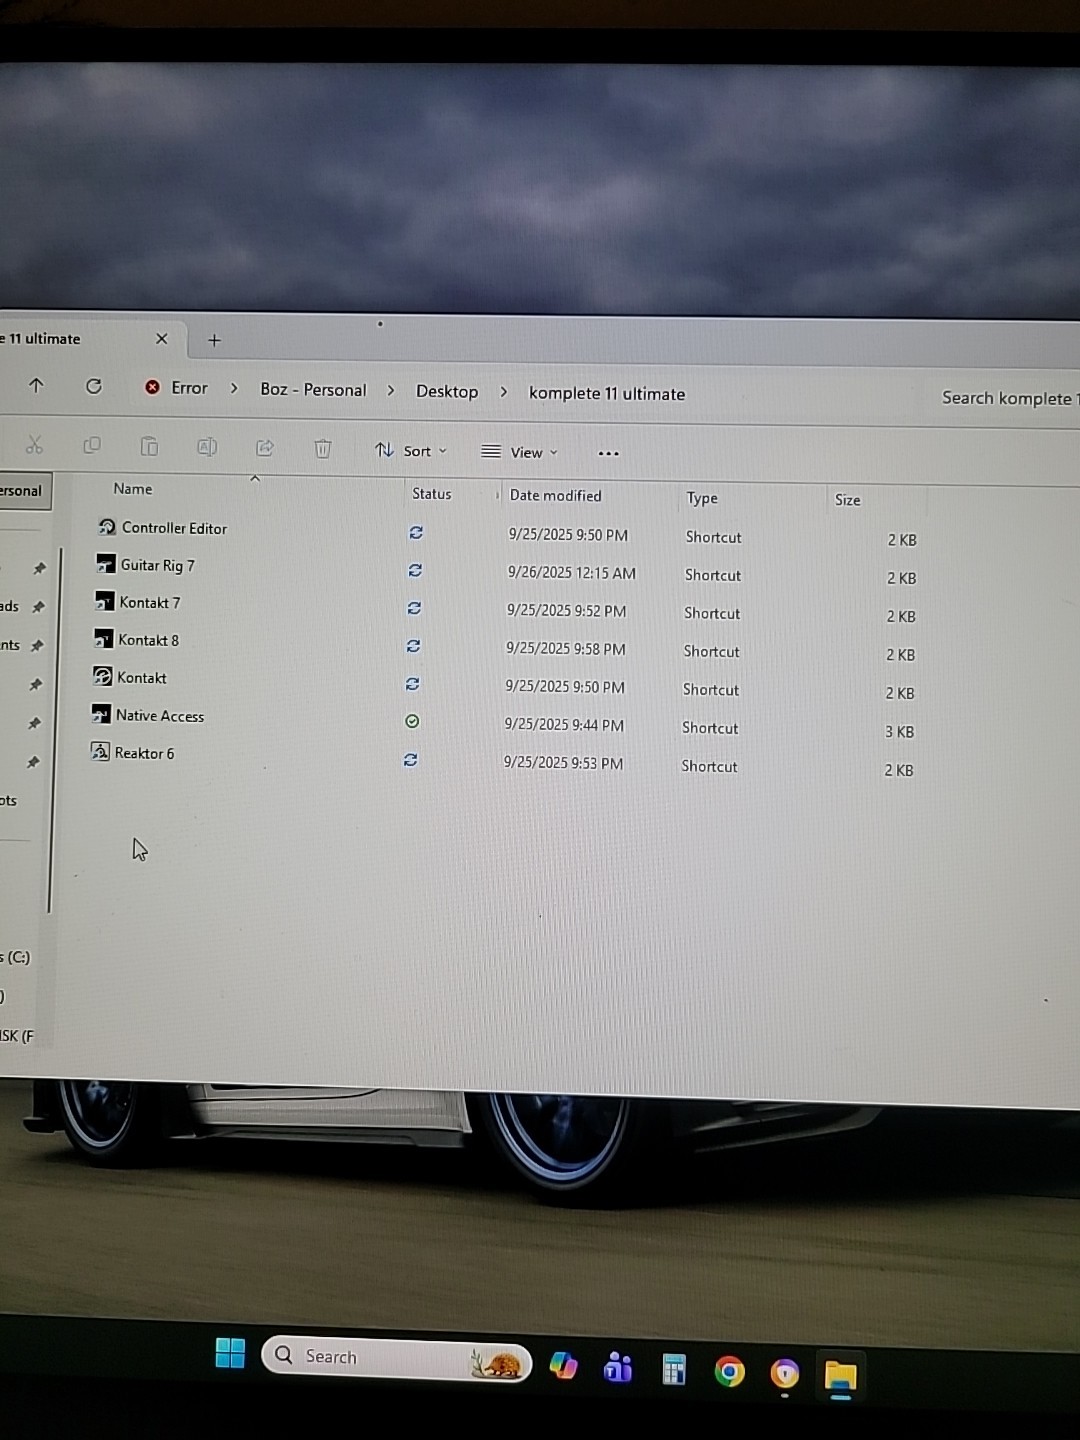Click the sync status icon for Controller Editor
The width and height of the screenshot is (1080, 1440).
(x=416, y=532)
